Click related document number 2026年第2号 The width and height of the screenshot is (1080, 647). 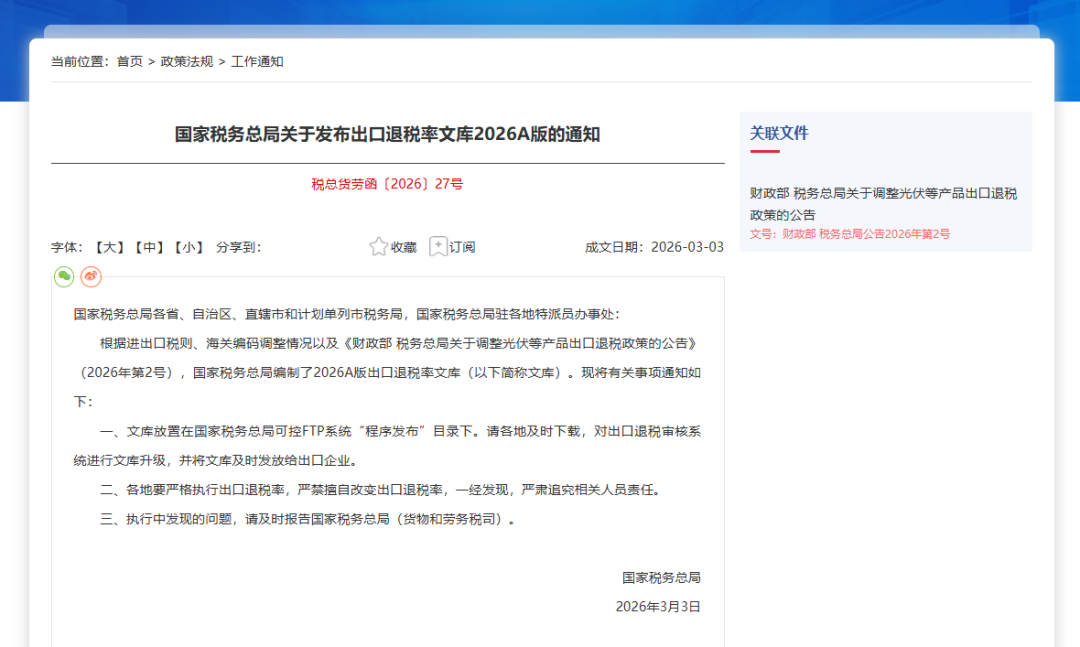(x=849, y=234)
